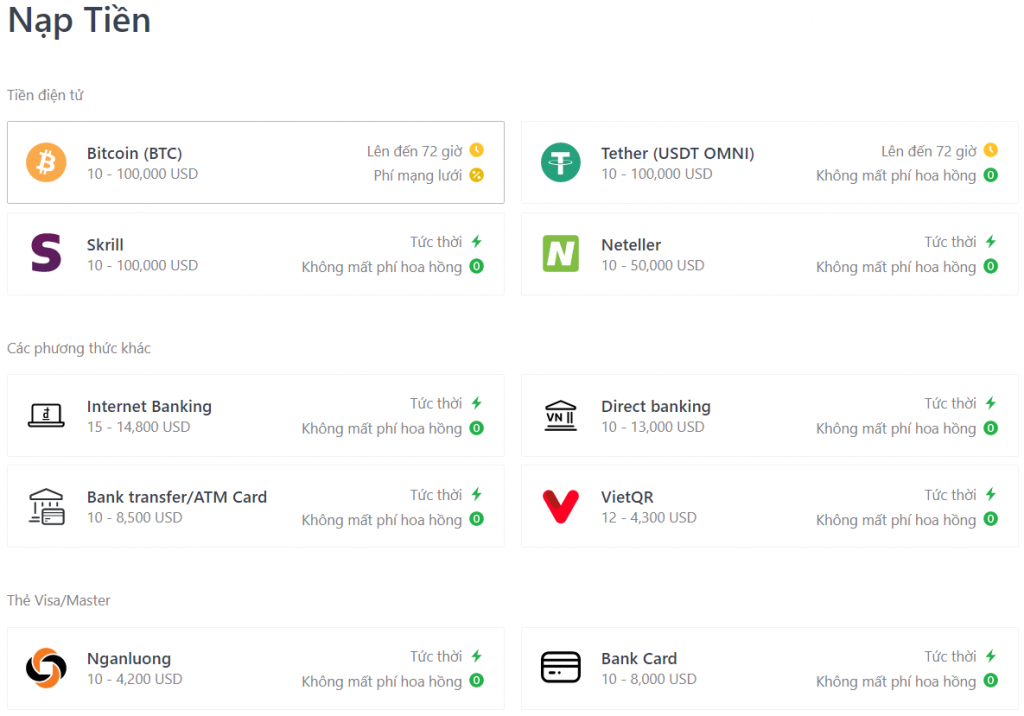The height and width of the screenshot is (716, 1024).
Task: Click the green lightning icon in Skrill row
Action: click(x=477, y=242)
